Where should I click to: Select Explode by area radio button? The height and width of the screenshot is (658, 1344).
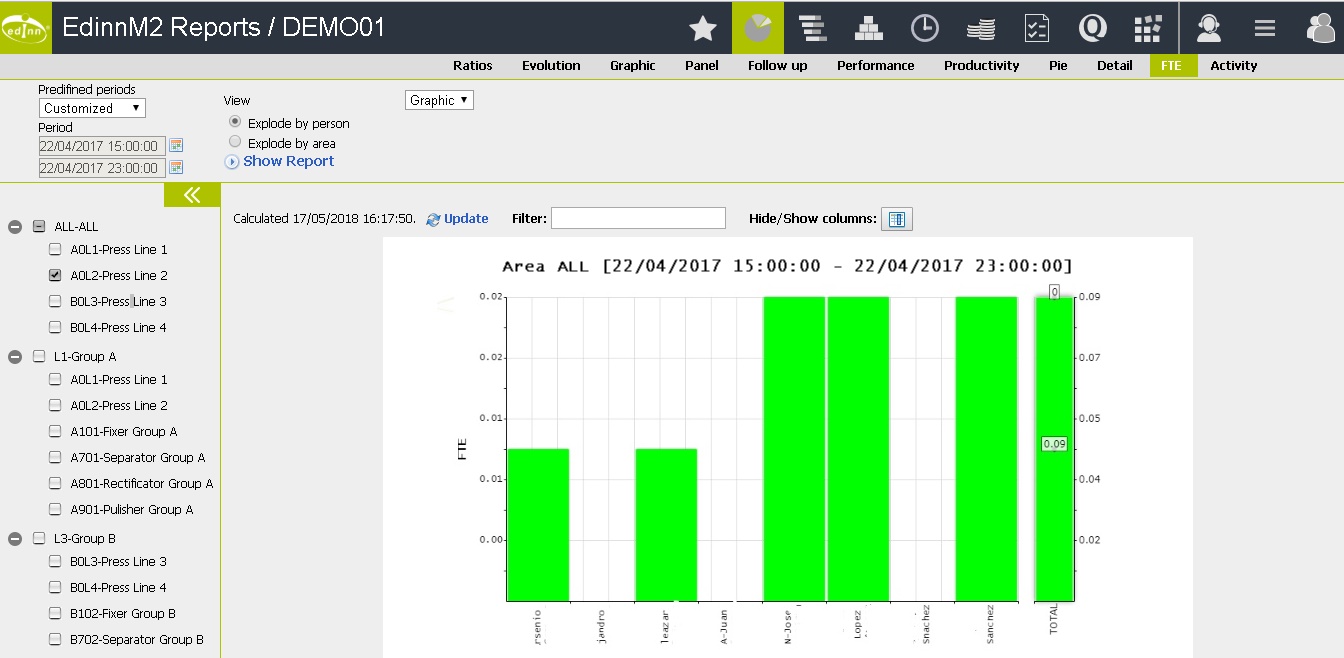(x=235, y=142)
